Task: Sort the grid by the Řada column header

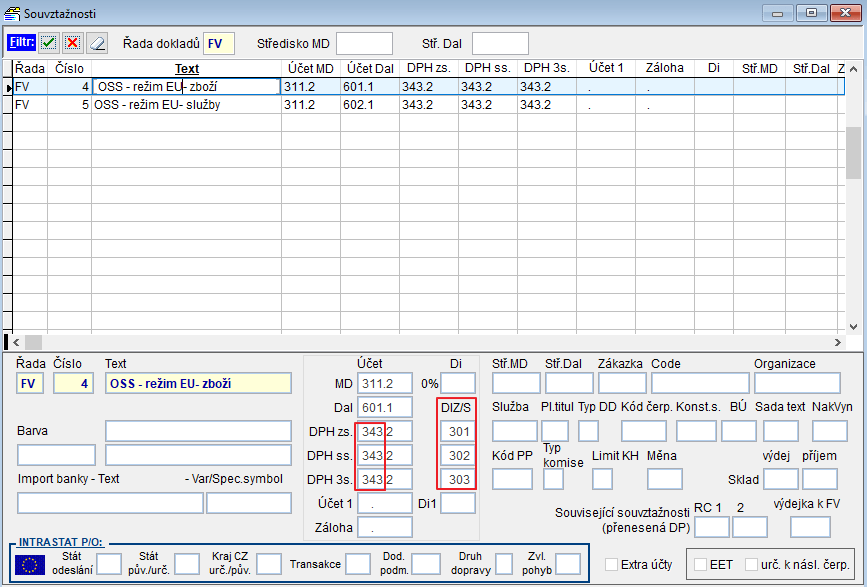Action: coord(30,69)
